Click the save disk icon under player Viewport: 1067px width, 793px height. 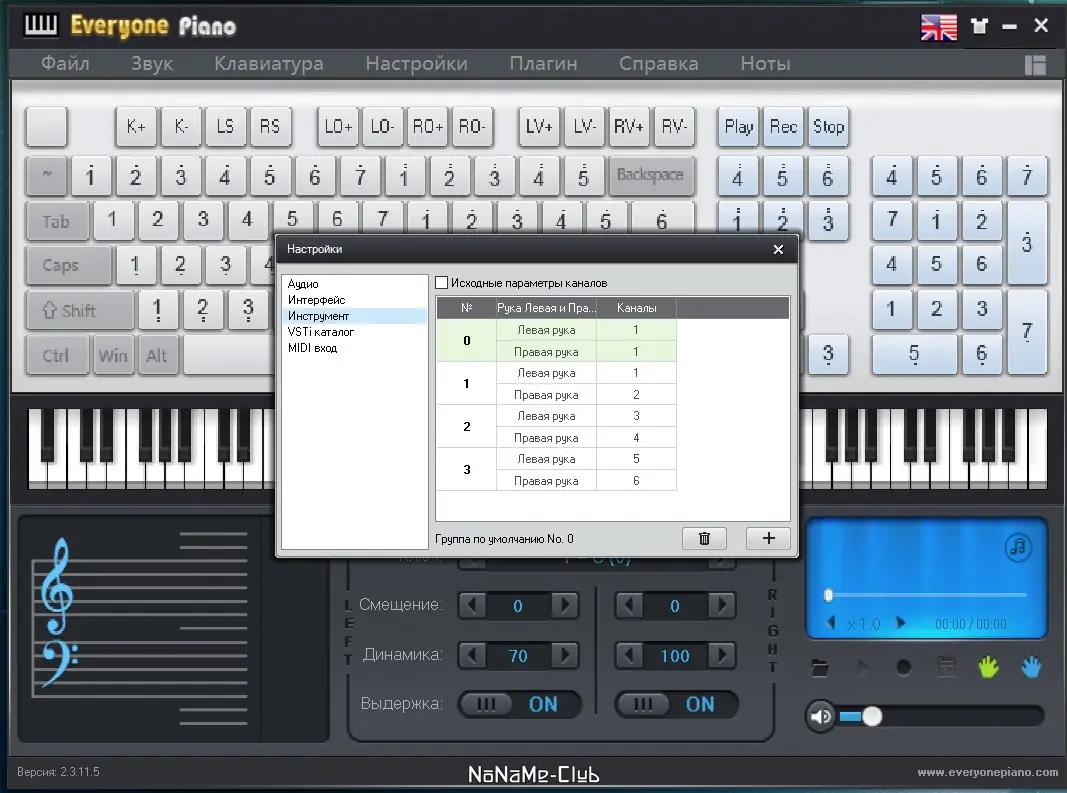[x=947, y=667]
